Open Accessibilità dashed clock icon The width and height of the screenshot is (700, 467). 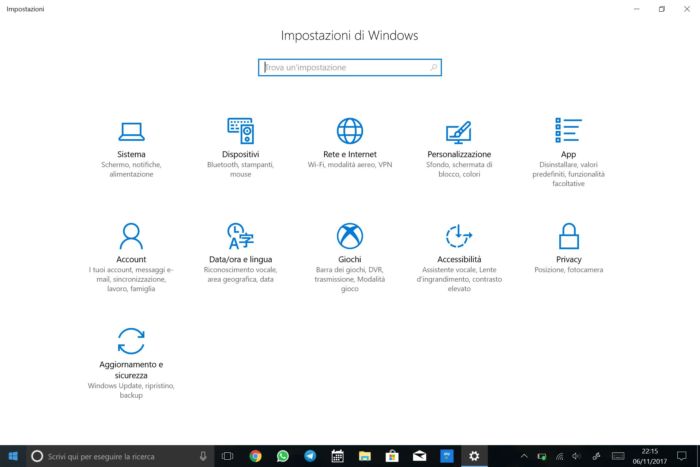[459, 236]
